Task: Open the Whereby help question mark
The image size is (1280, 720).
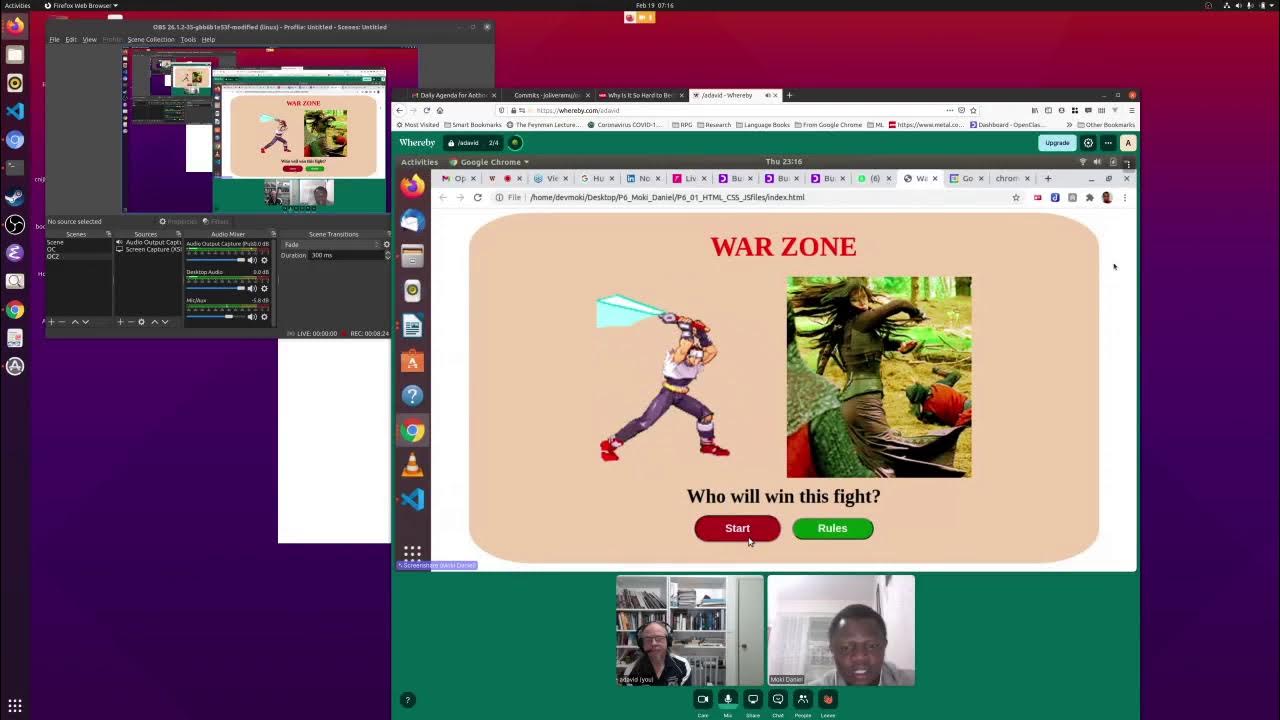Action: pyautogui.click(x=407, y=700)
